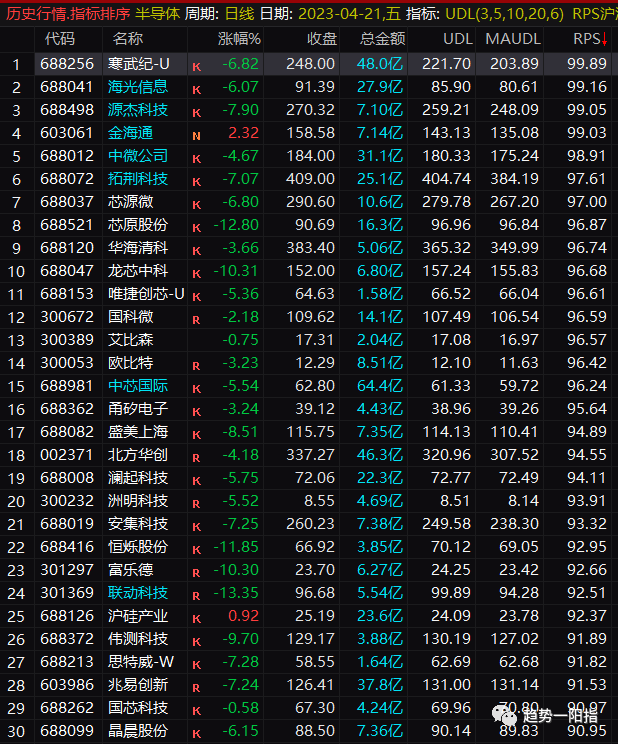Click the K marker in 沪硅产业 row
This screenshot has width=618, height=744.
click(197, 620)
